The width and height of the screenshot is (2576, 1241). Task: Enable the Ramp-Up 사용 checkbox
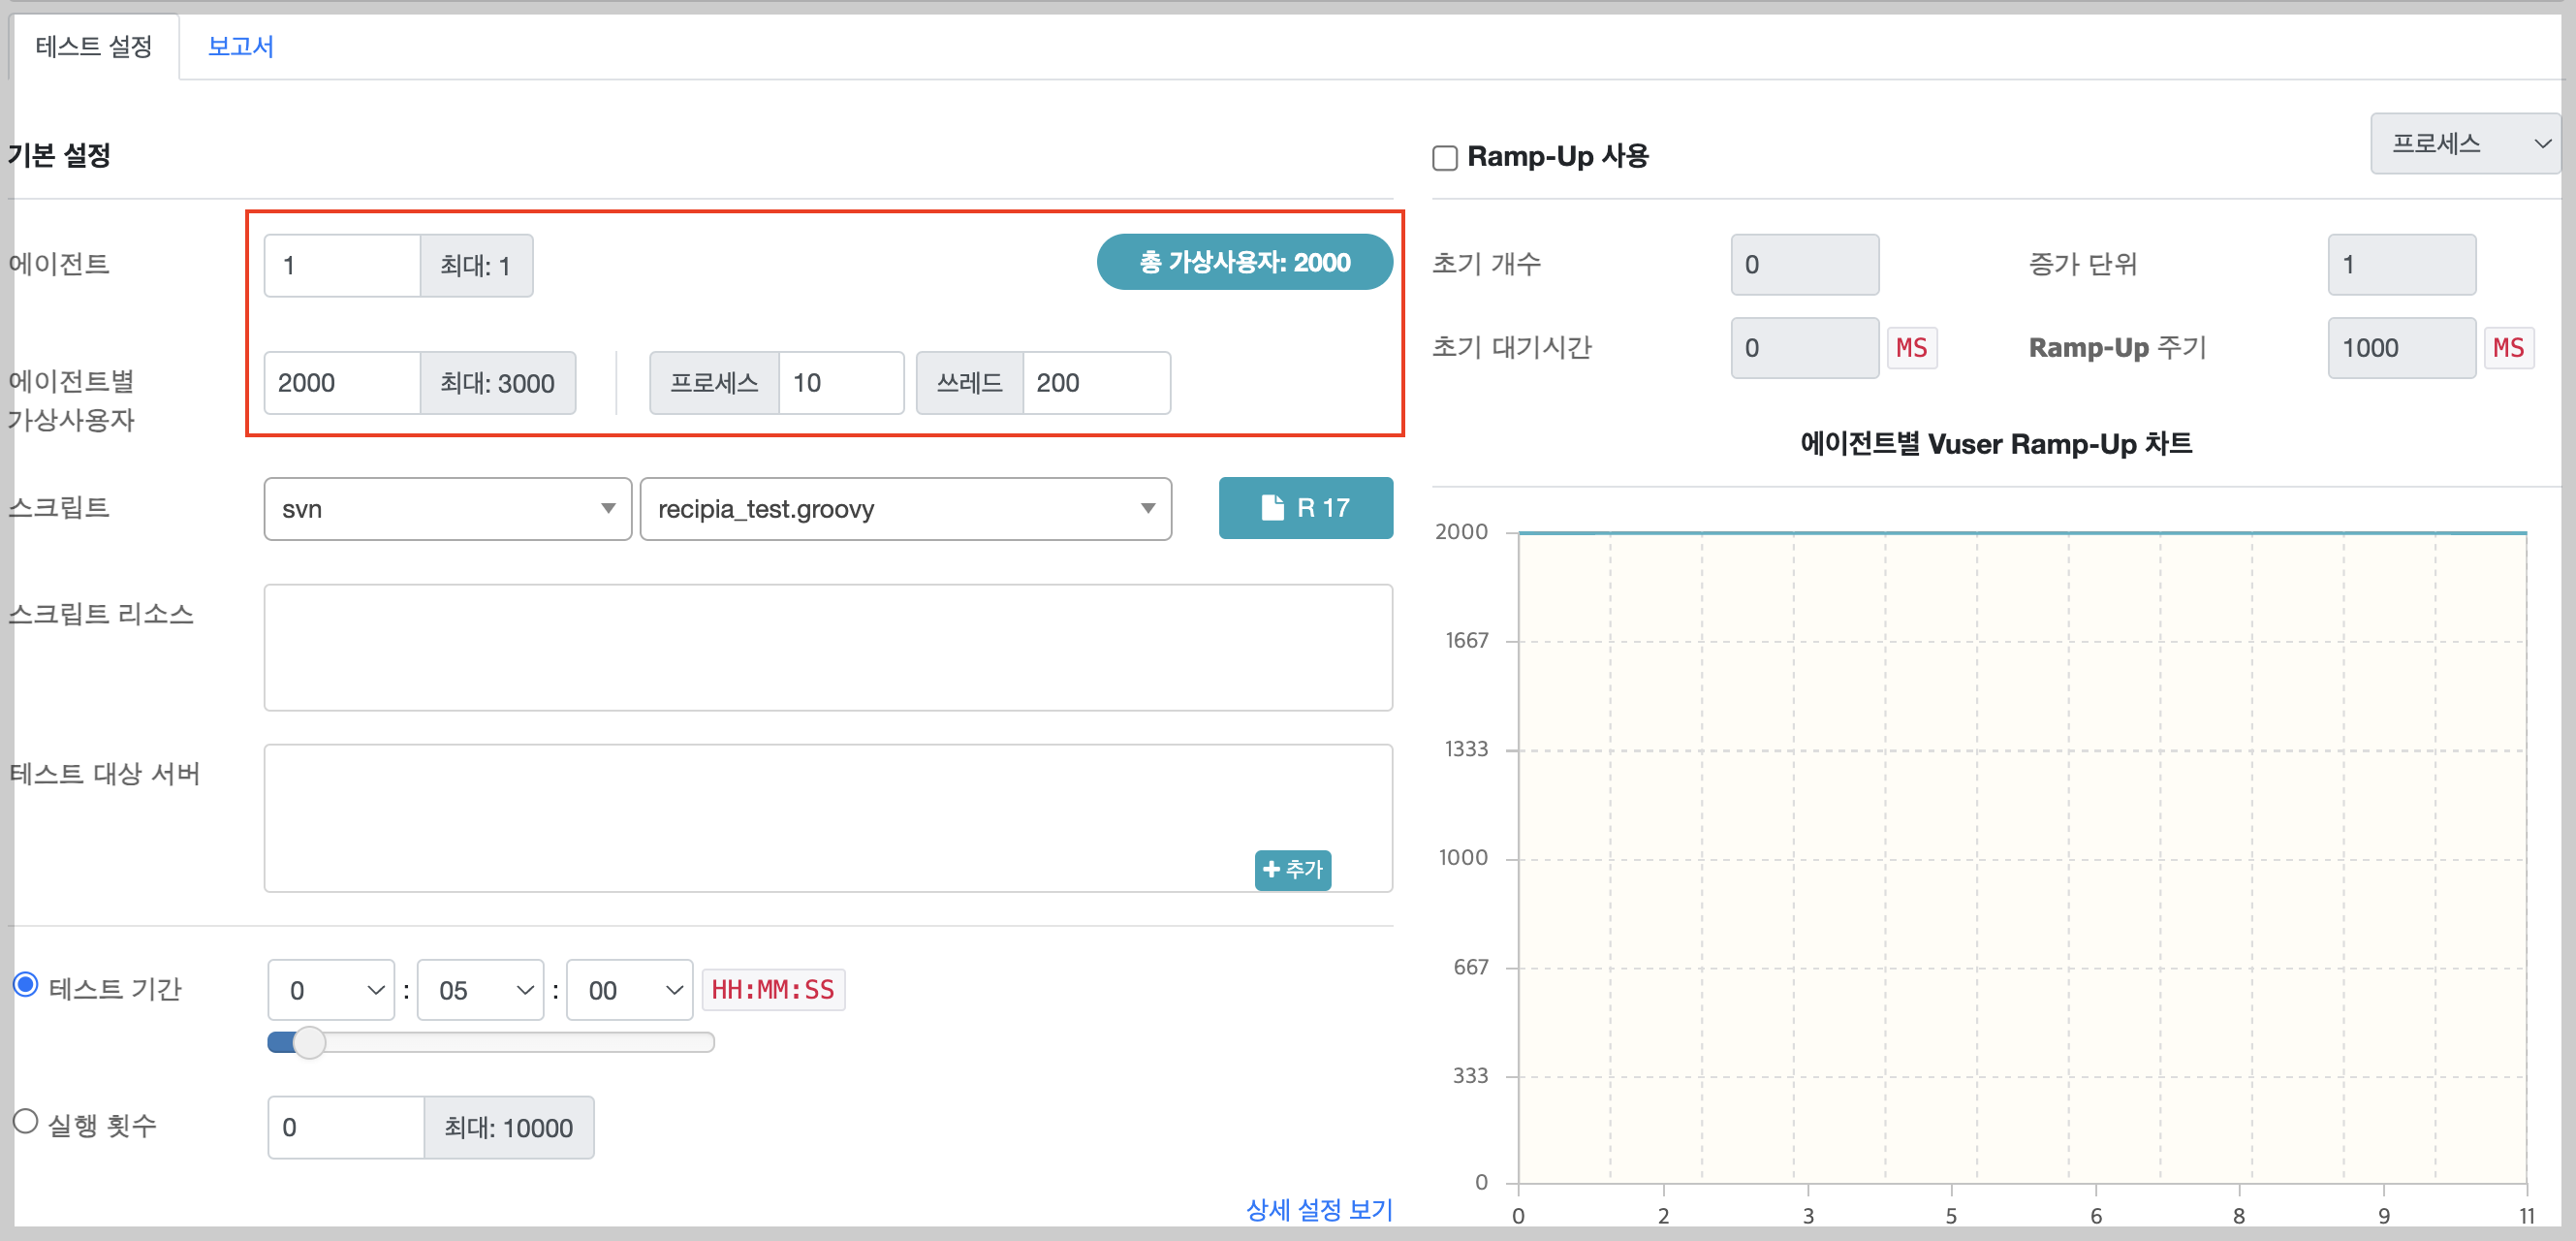point(1444,157)
